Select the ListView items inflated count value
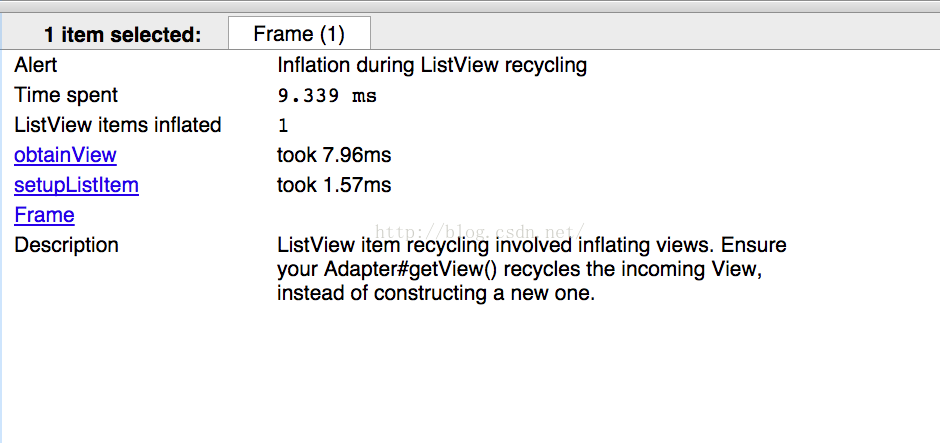This screenshot has height=443, width=940. point(283,125)
